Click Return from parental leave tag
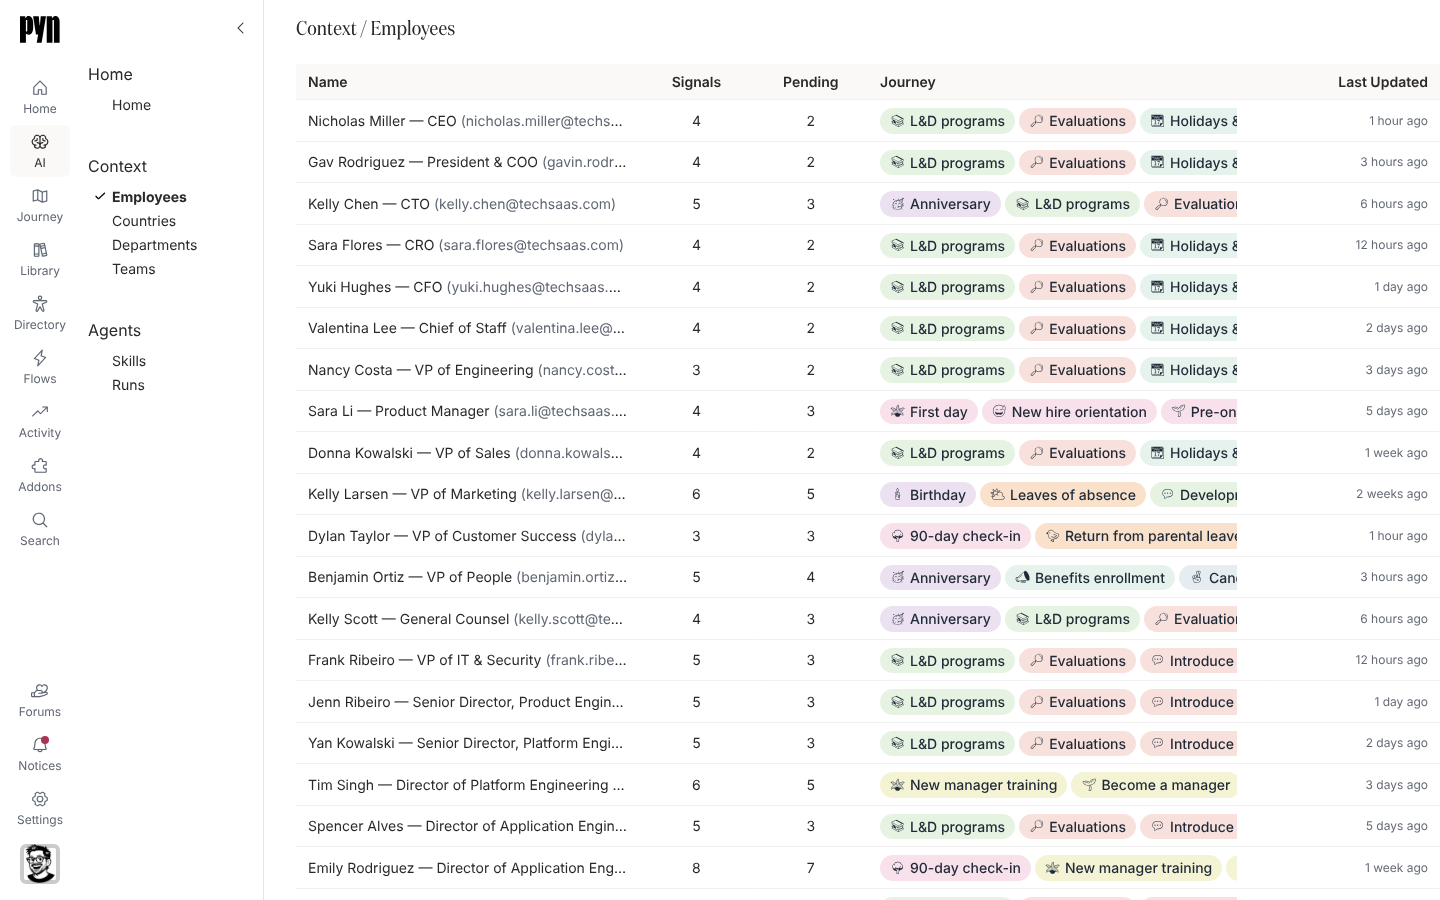This screenshot has width=1440, height=900. coord(1137,536)
